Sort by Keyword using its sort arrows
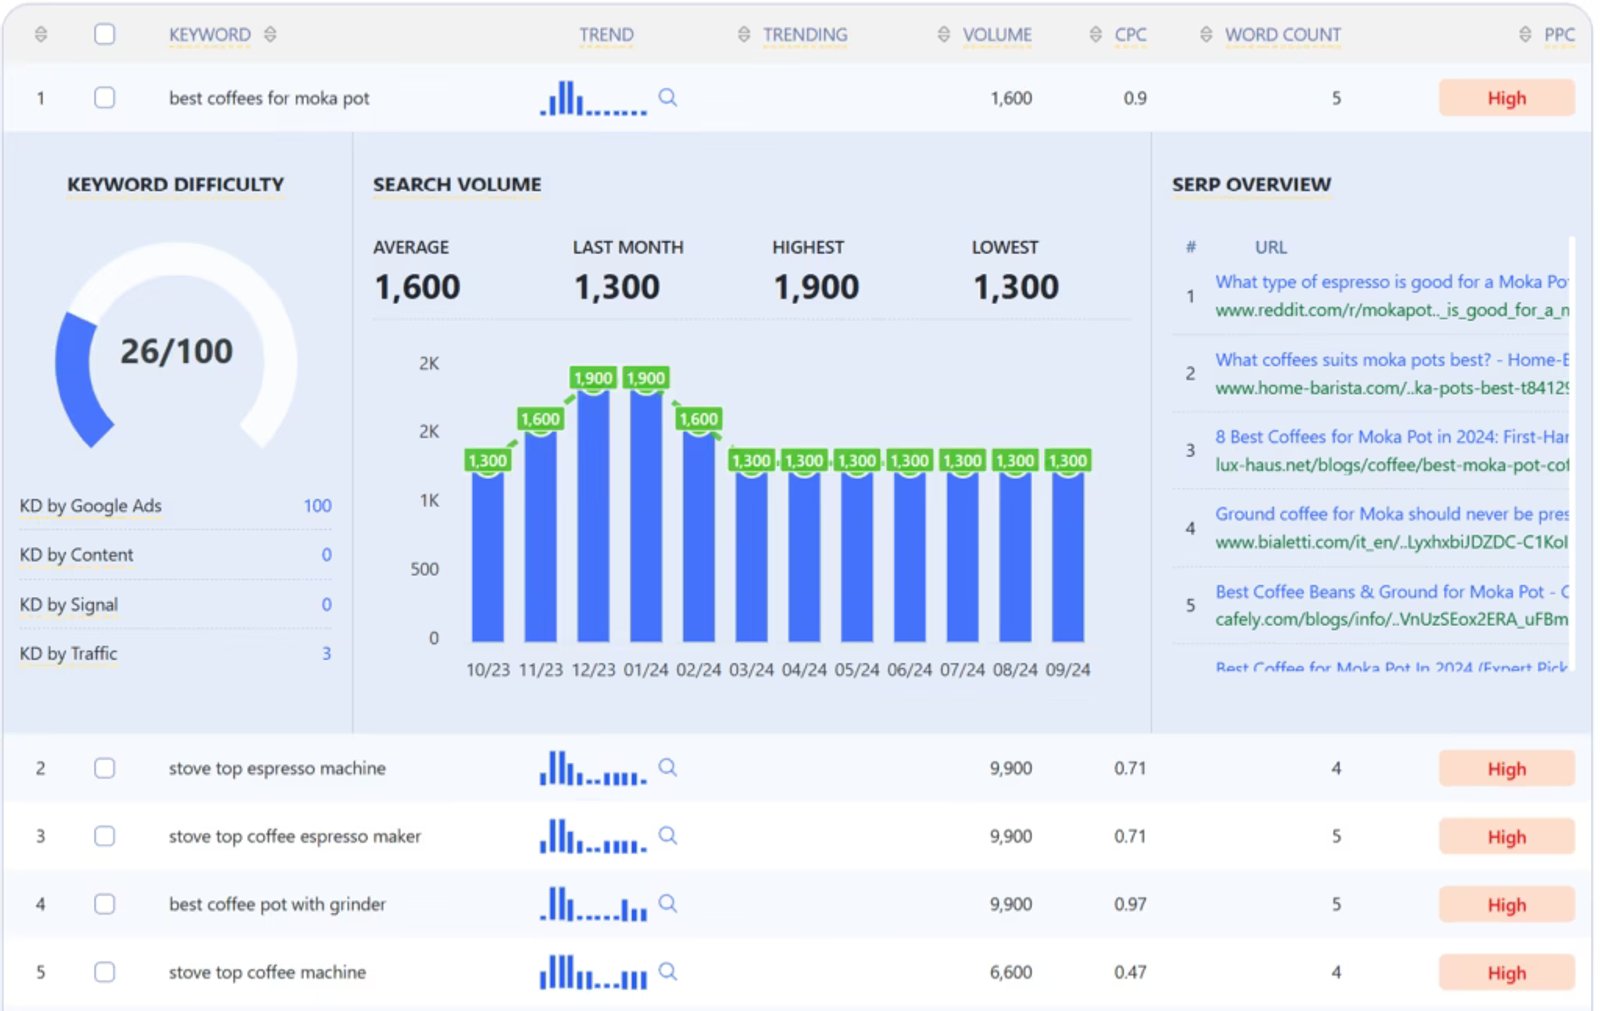This screenshot has width=1600, height=1011. [x=270, y=34]
